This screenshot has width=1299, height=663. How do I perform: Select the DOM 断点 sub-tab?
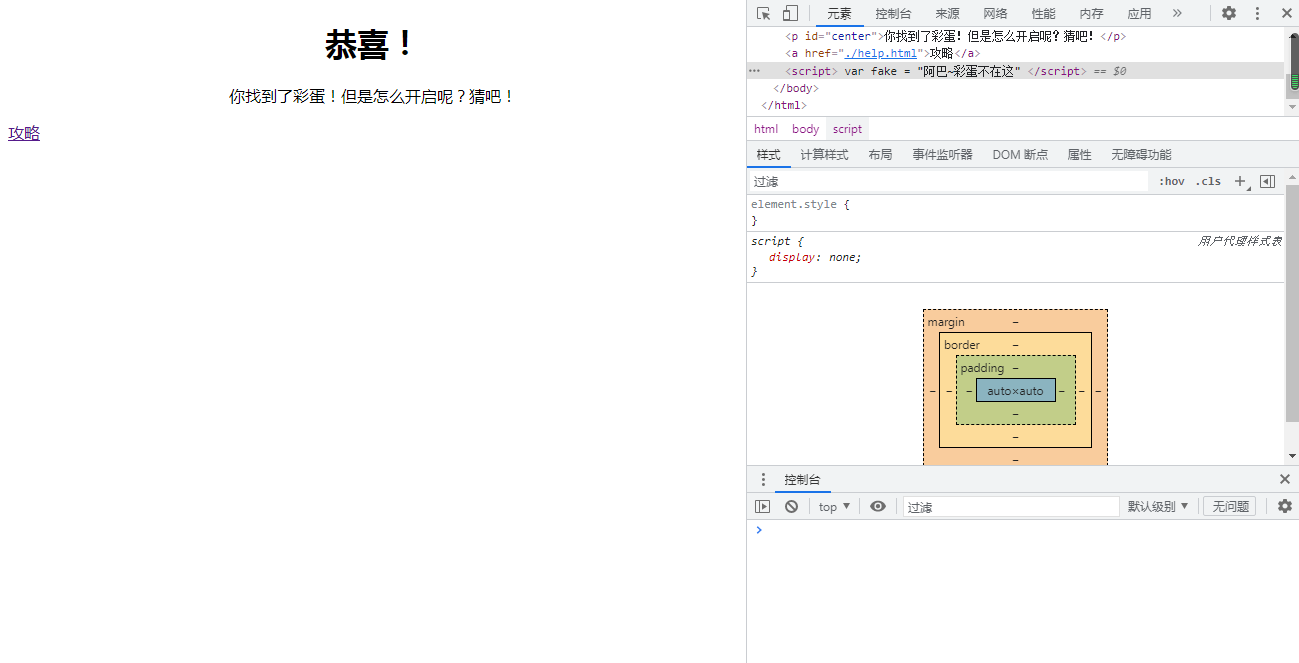pyautogui.click(x=1020, y=155)
